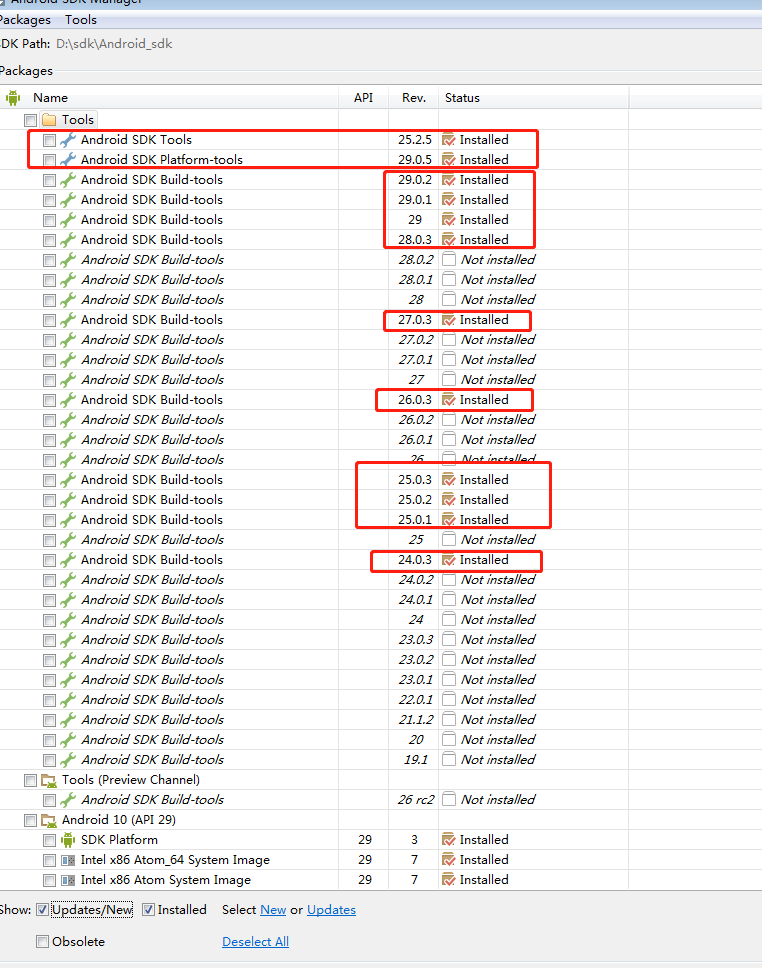Select the Tools group row label
This screenshot has width=762, height=968.
(78, 120)
